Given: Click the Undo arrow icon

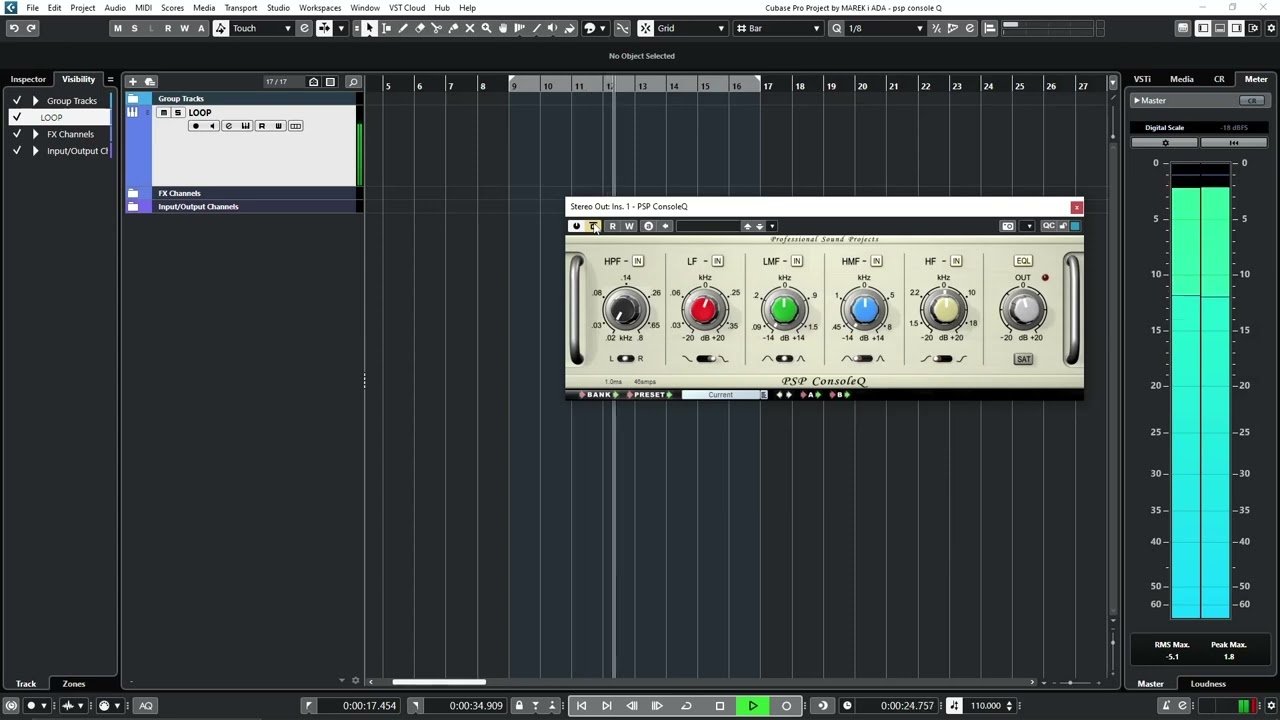Looking at the screenshot, I should (x=14, y=28).
